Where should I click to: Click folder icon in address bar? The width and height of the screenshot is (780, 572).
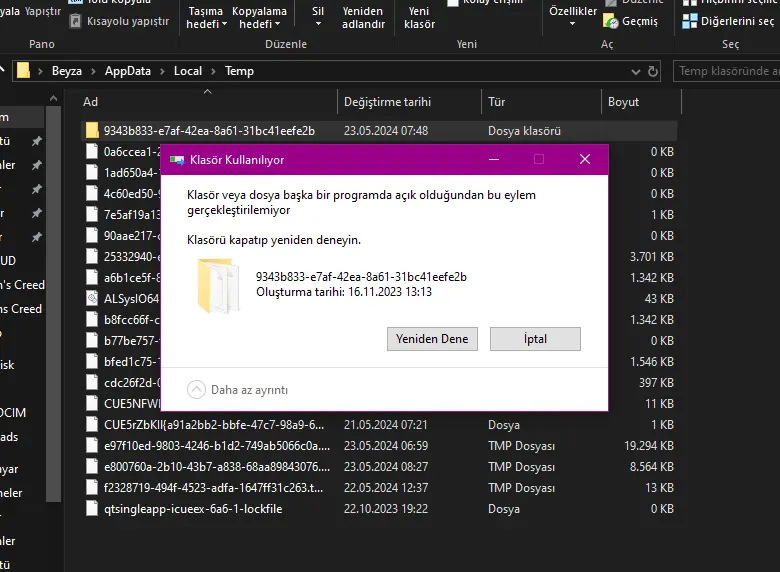pyautogui.click(x=23, y=71)
